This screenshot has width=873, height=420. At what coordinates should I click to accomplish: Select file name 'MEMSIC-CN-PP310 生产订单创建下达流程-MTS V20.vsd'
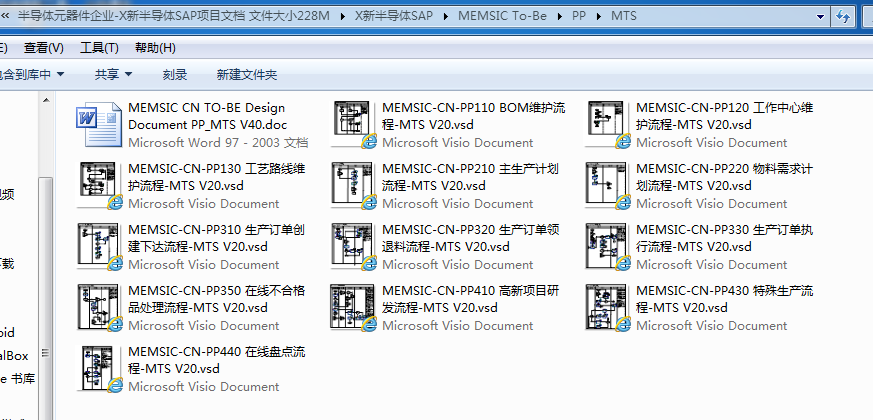coord(217,238)
